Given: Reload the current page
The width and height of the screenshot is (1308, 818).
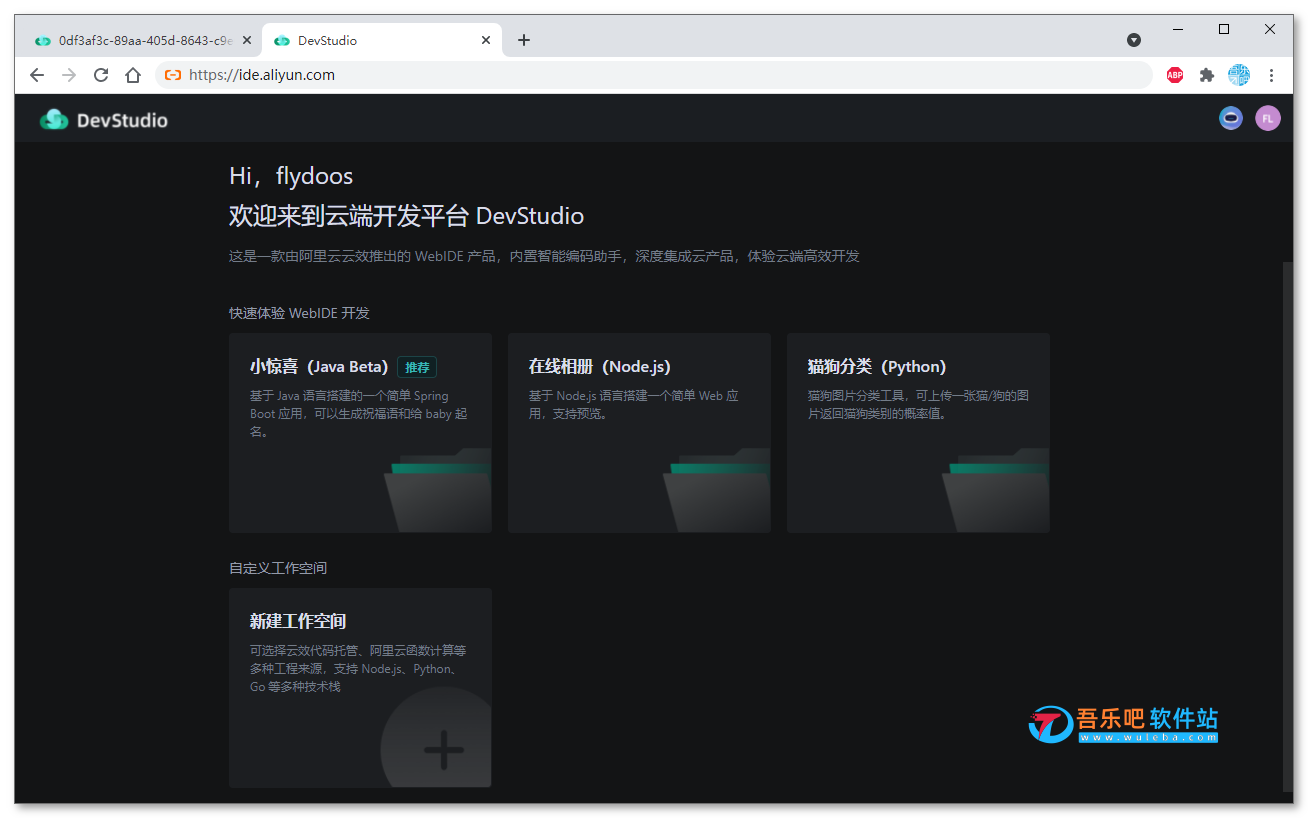Looking at the screenshot, I should pyautogui.click(x=101, y=75).
